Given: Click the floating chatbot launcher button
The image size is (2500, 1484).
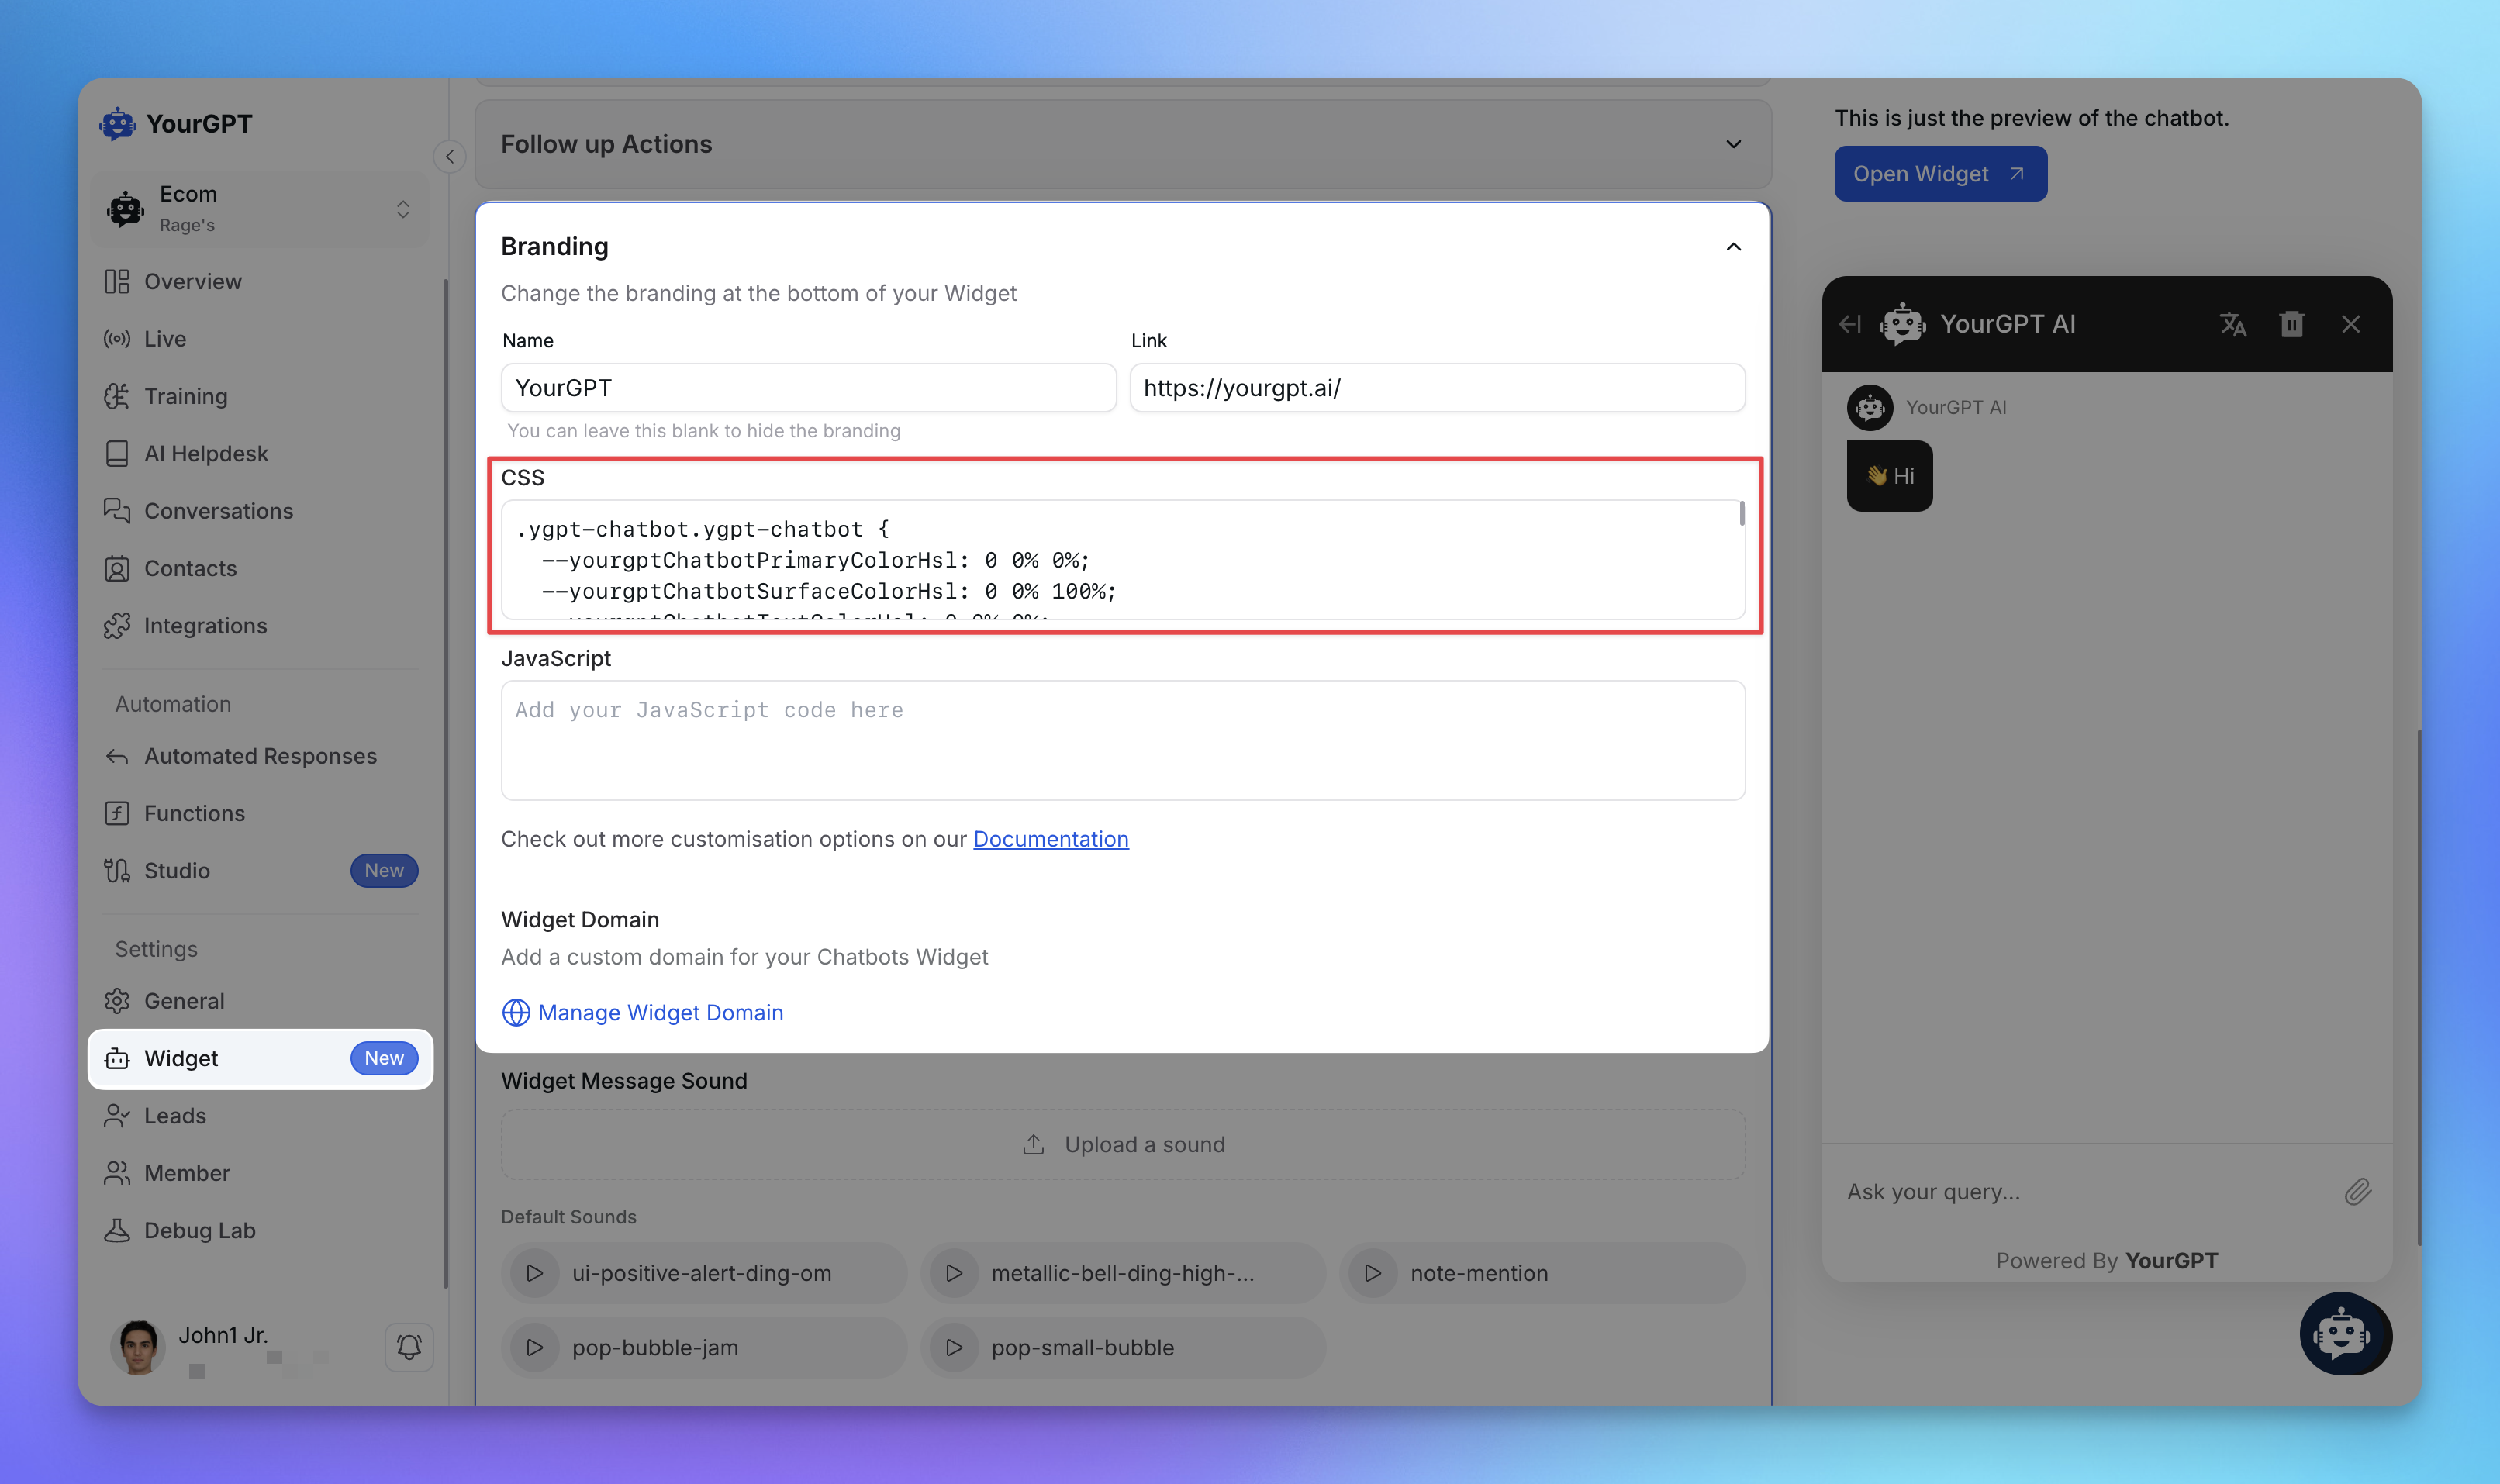Looking at the screenshot, I should 2345,1335.
